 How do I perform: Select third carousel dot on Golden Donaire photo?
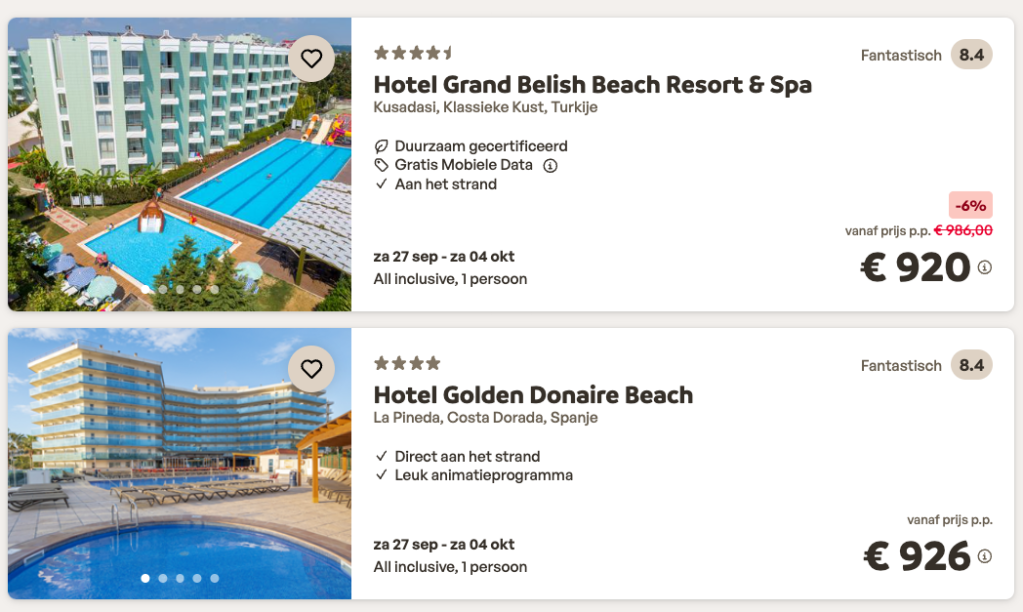[x=180, y=578]
